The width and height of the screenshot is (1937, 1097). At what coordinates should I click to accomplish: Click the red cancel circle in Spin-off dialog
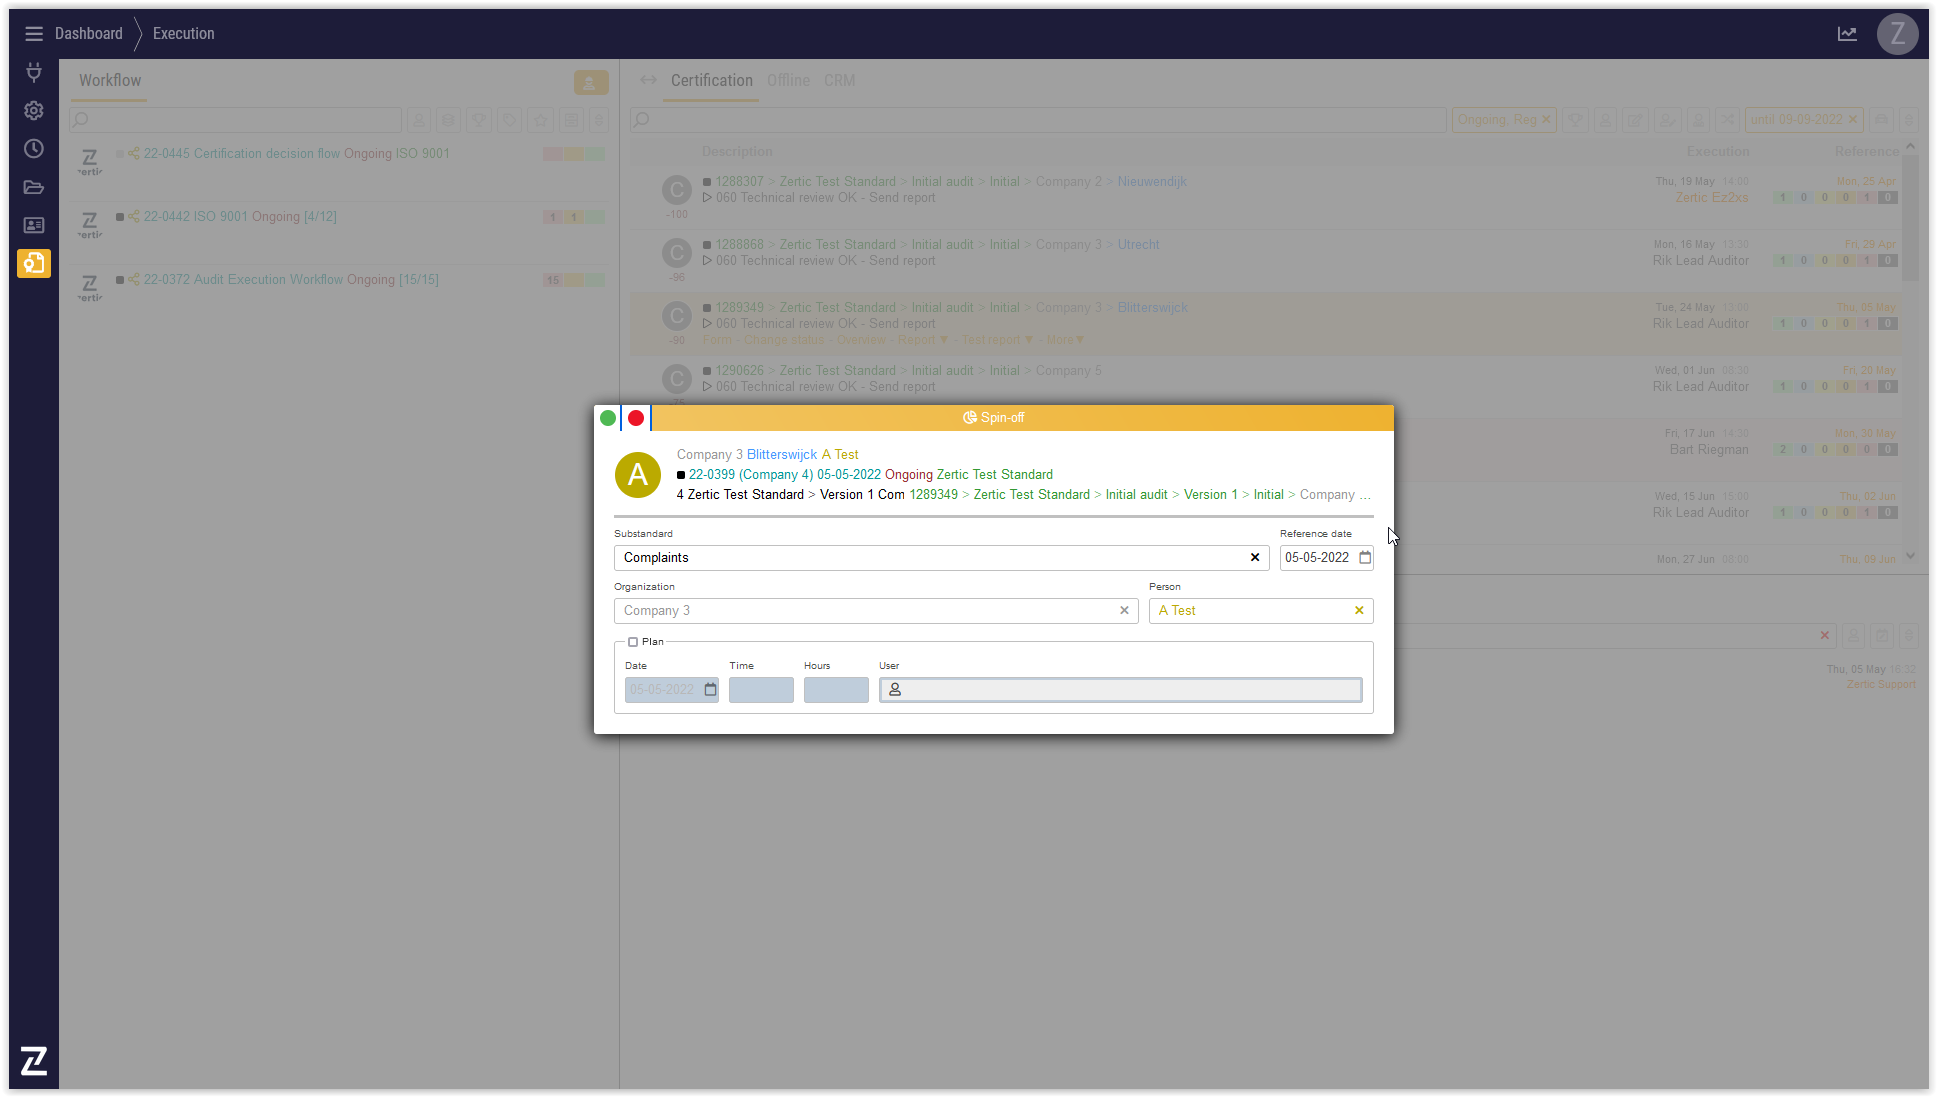pyautogui.click(x=636, y=418)
